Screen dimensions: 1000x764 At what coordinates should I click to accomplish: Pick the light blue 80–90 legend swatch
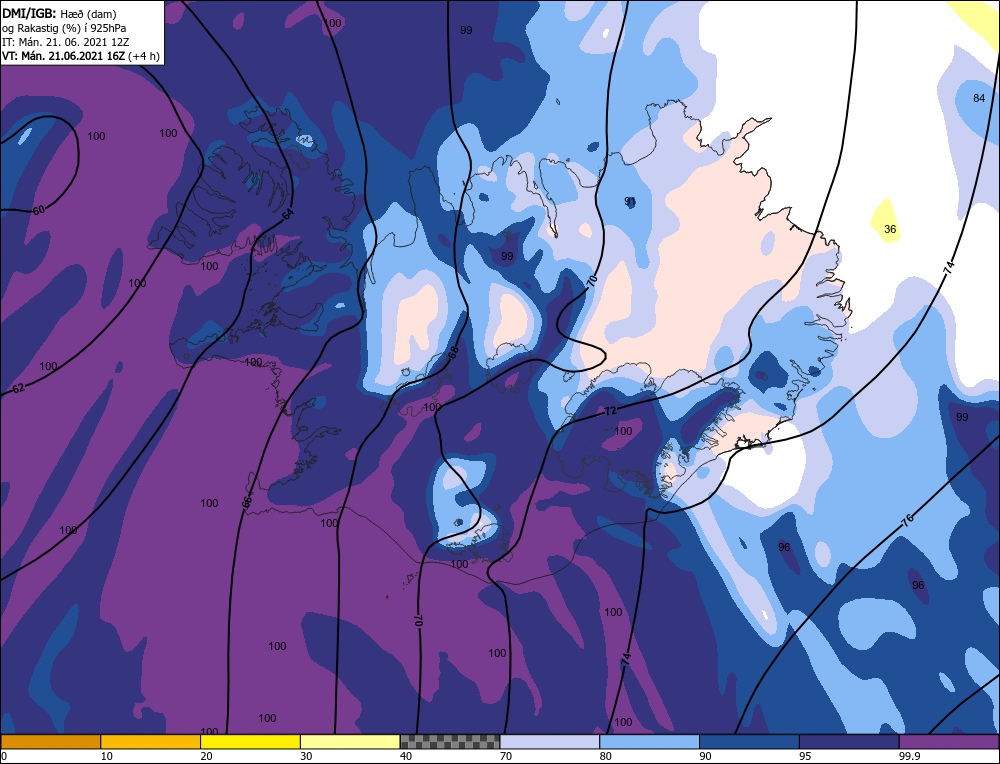pos(649,742)
